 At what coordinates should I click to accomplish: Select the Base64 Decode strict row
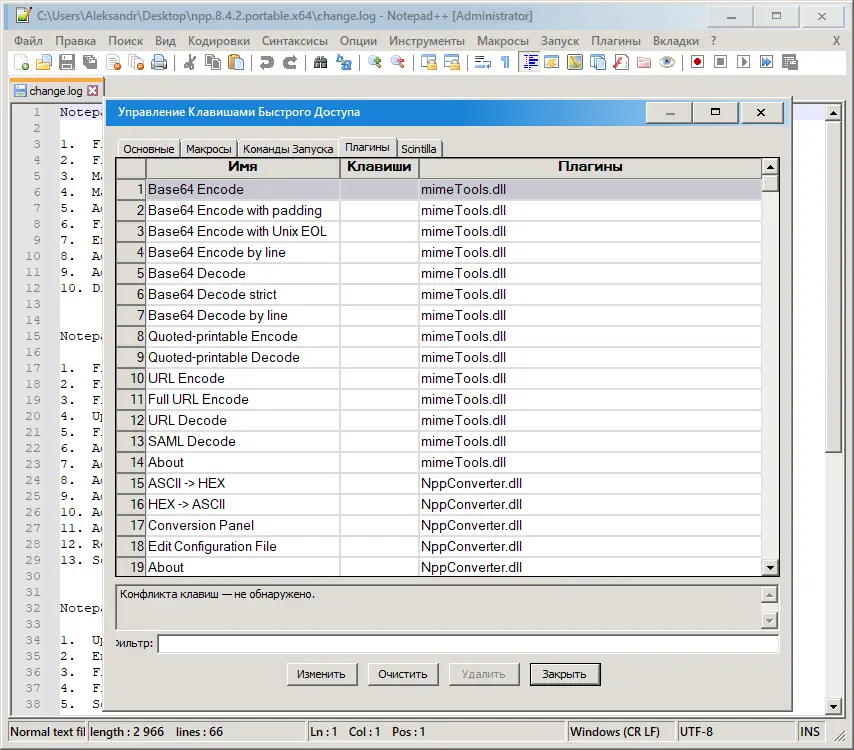[438, 294]
